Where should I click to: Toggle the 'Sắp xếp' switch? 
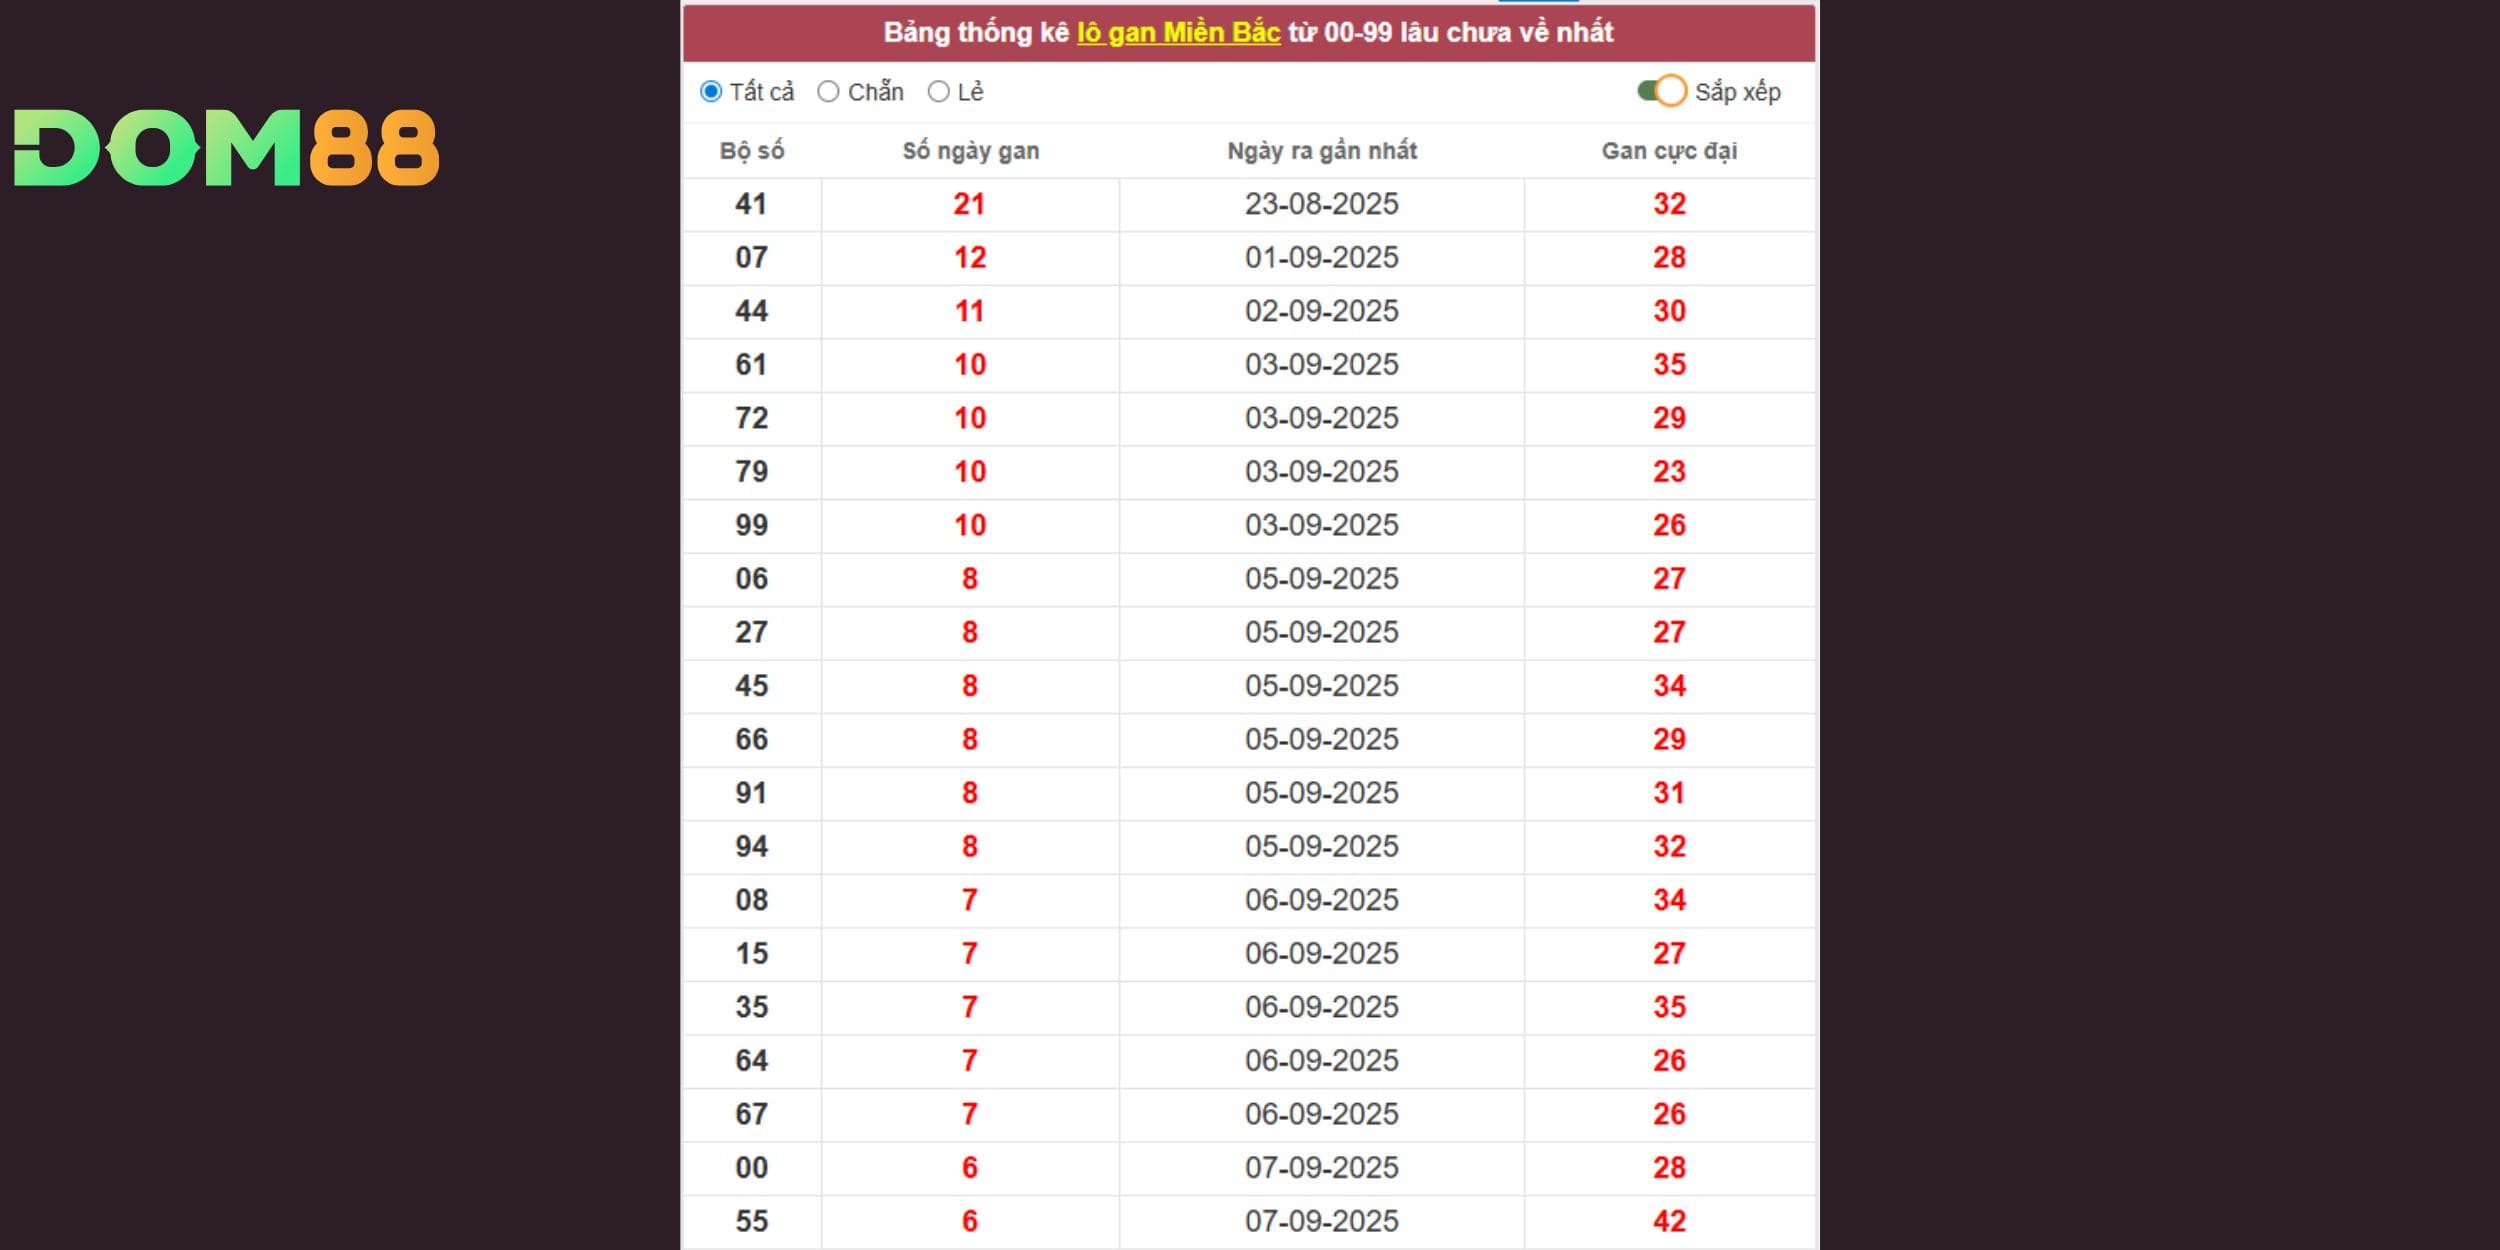pos(1662,91)
